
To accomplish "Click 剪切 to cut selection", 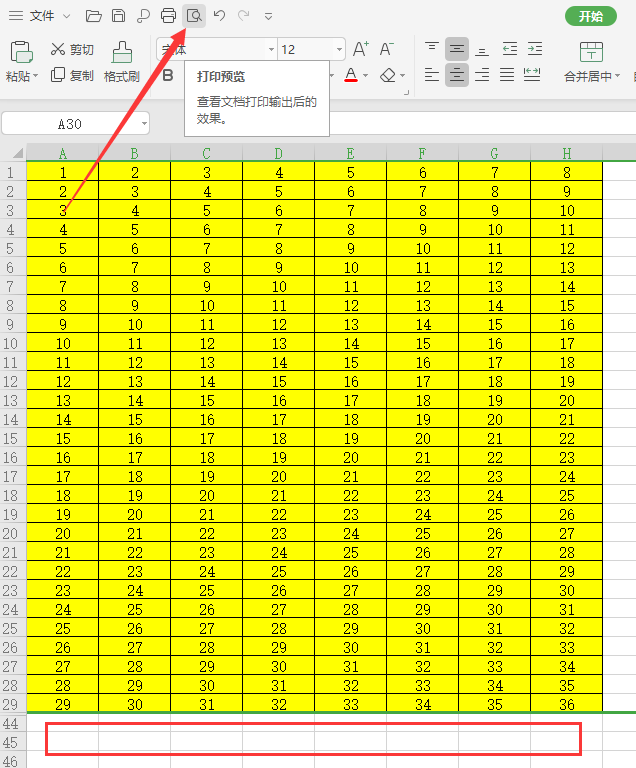I will point(72,49).
